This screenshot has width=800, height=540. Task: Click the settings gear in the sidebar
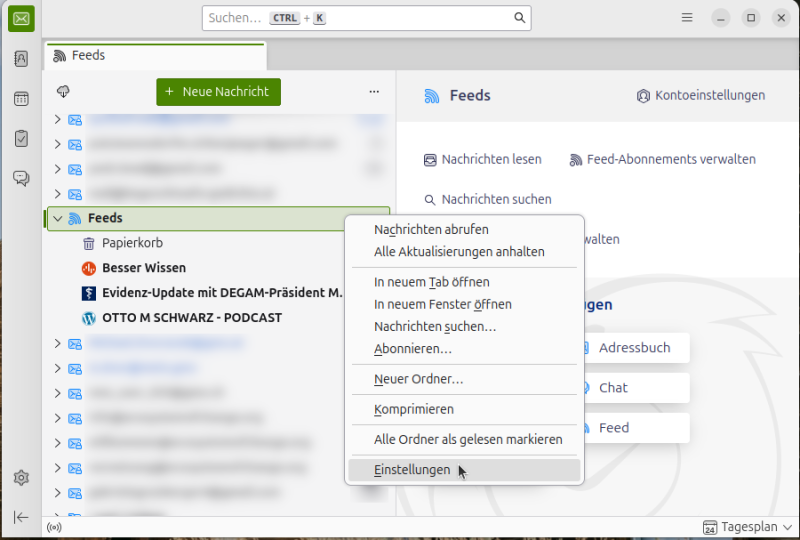pos(21,478)
